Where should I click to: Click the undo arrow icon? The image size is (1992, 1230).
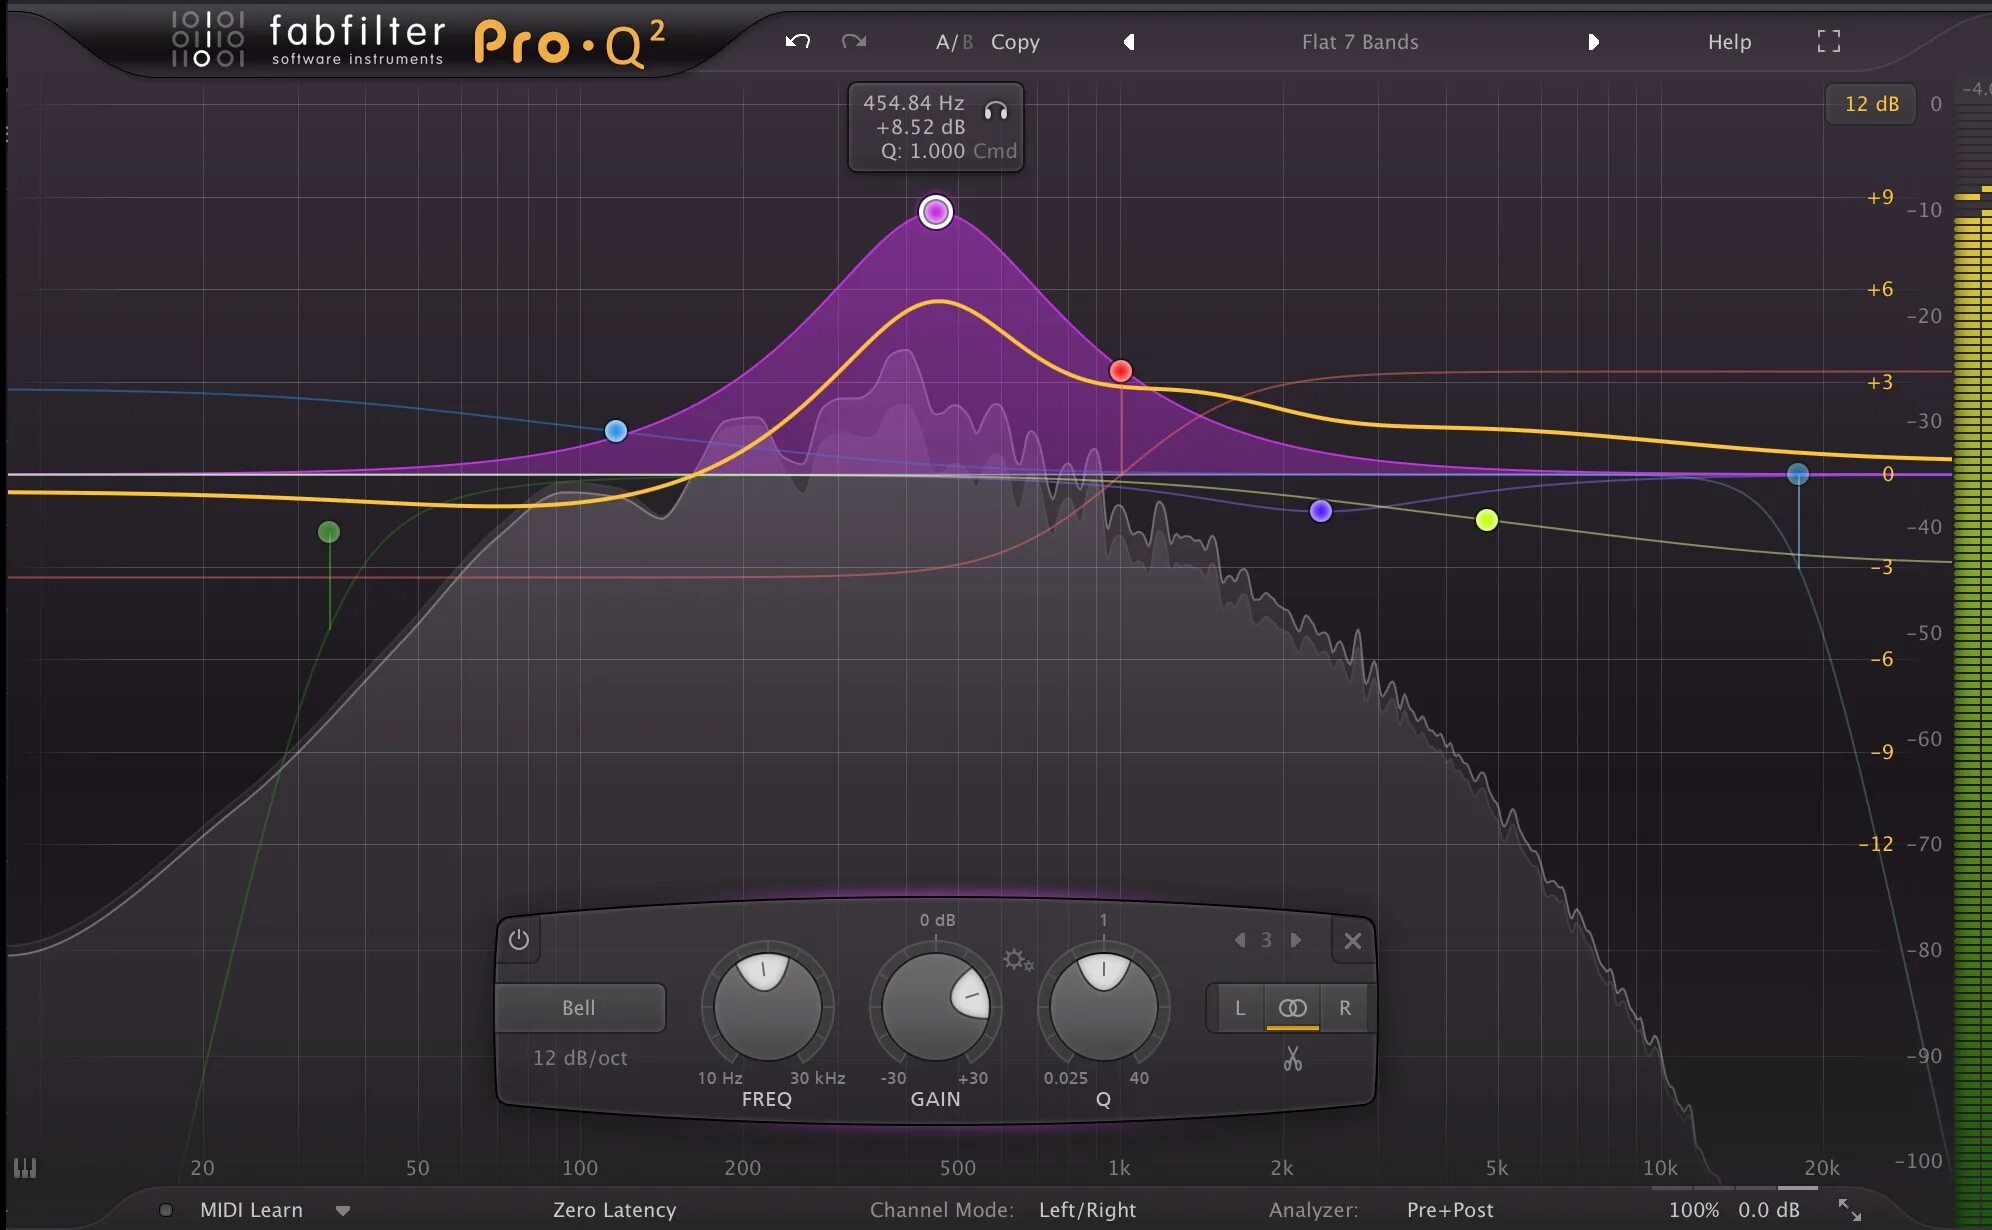797,41
